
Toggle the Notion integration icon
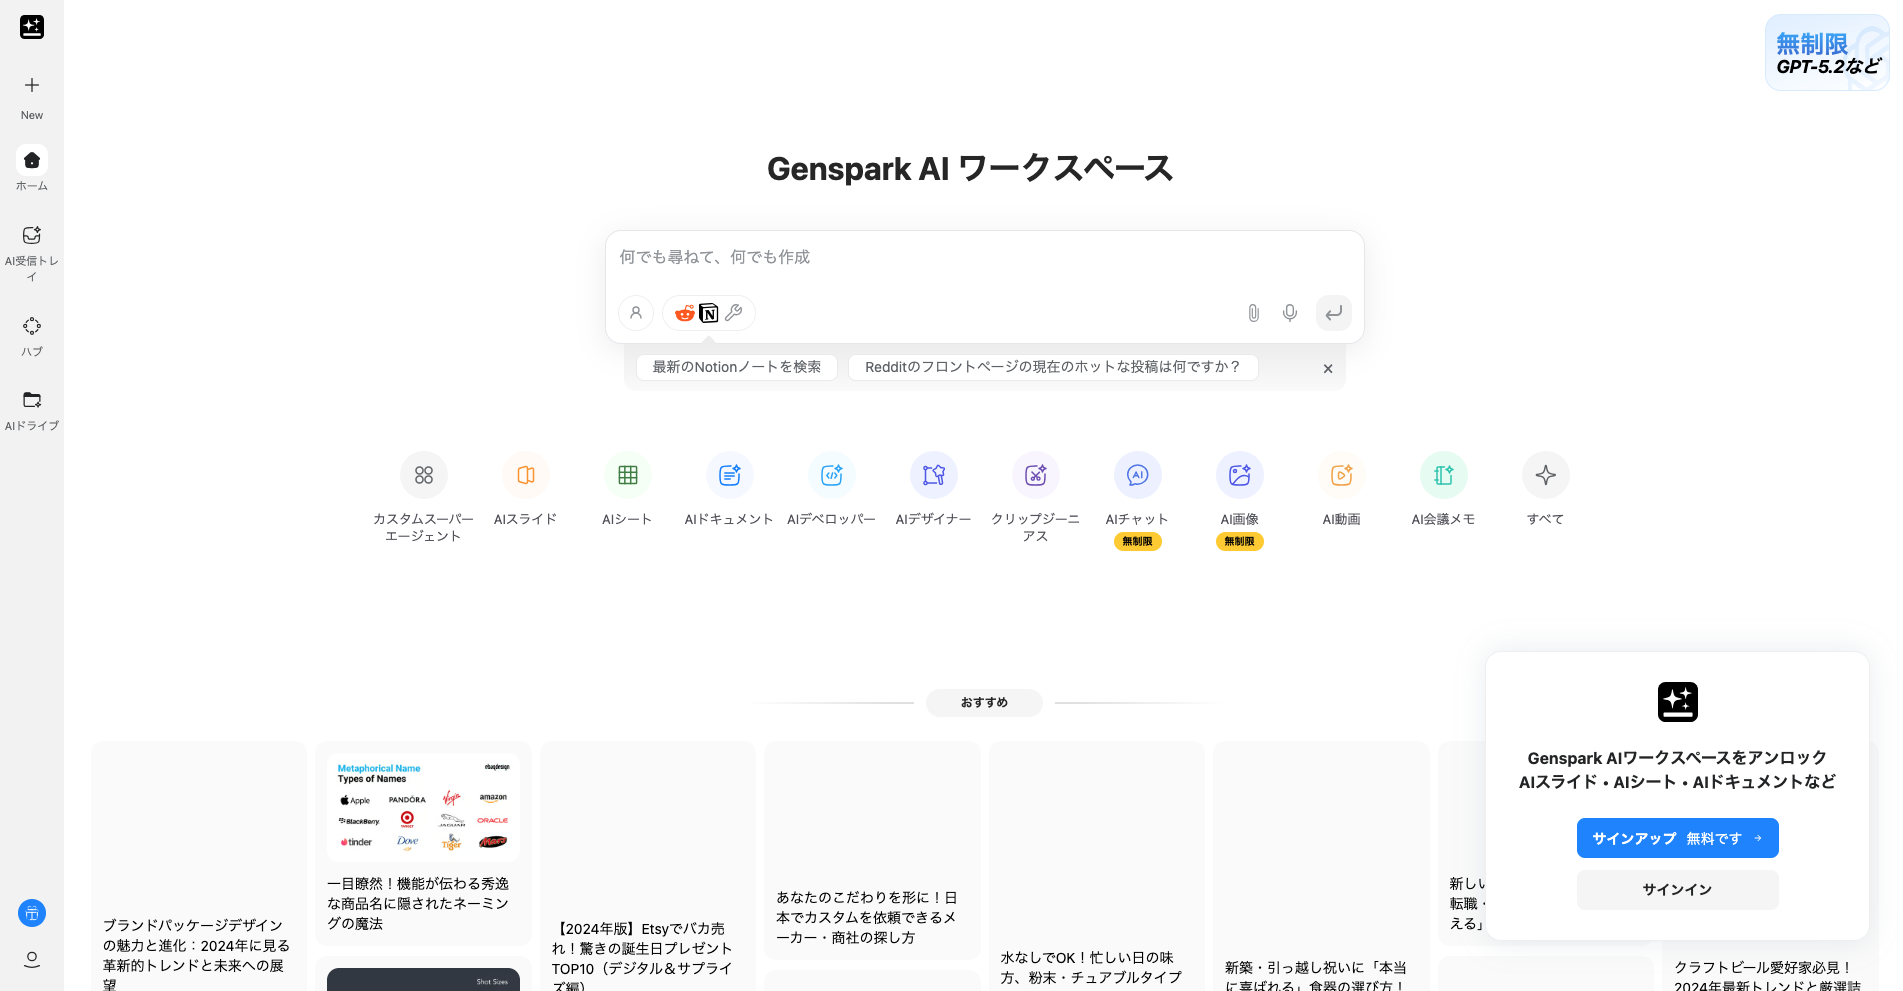[709, 313]
